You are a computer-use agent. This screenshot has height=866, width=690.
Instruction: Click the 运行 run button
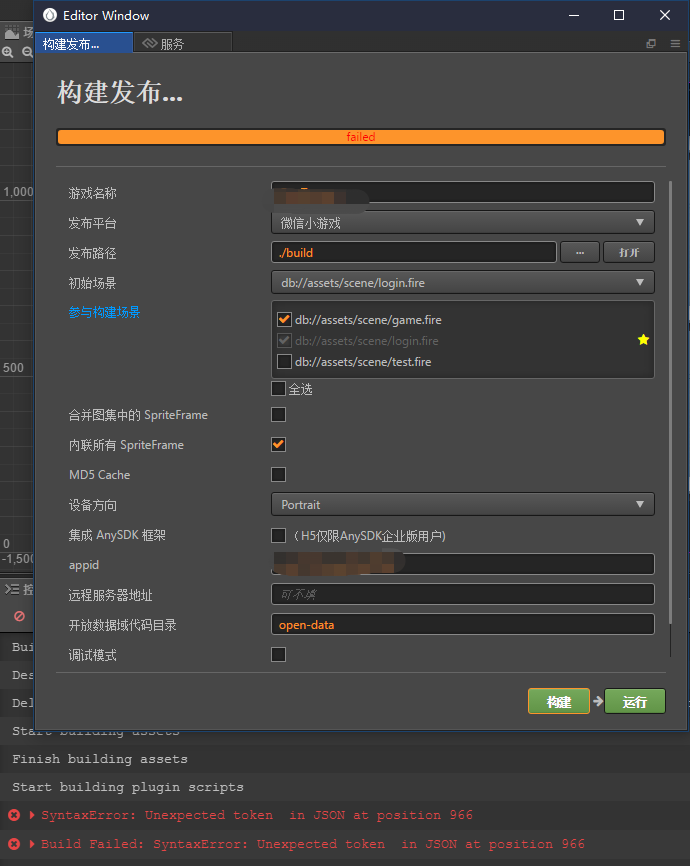point(635,701)
